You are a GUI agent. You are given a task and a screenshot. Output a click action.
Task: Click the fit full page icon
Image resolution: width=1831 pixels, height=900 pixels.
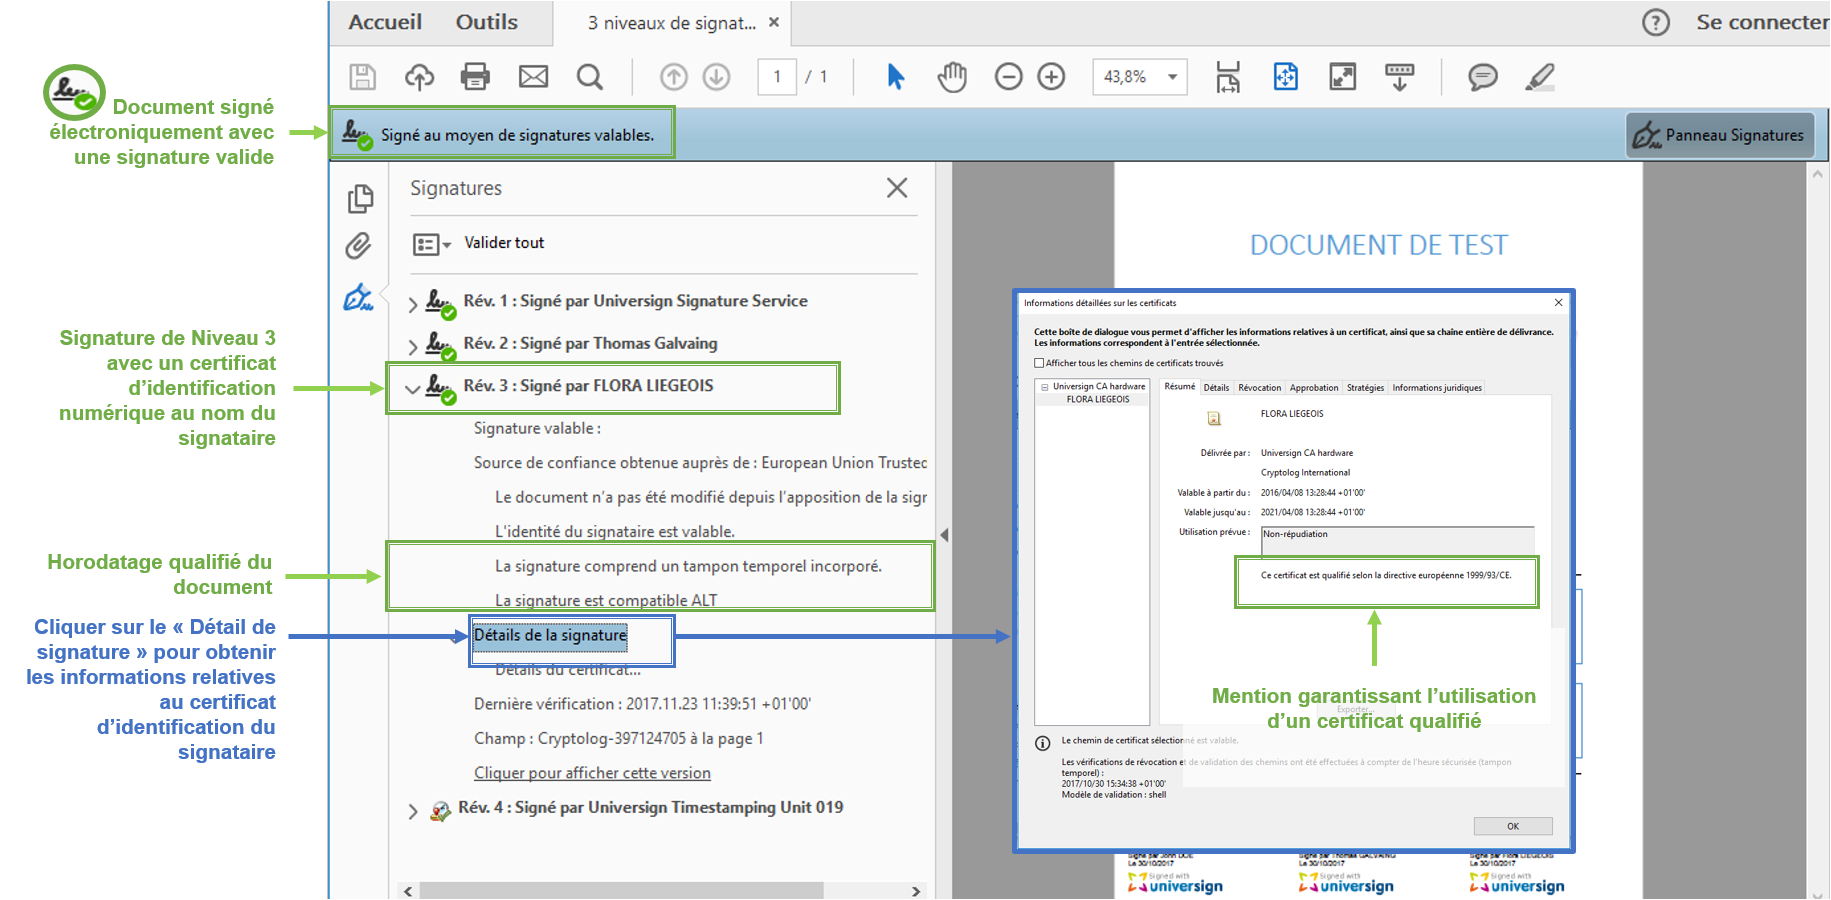click(x=1286, y=77)
